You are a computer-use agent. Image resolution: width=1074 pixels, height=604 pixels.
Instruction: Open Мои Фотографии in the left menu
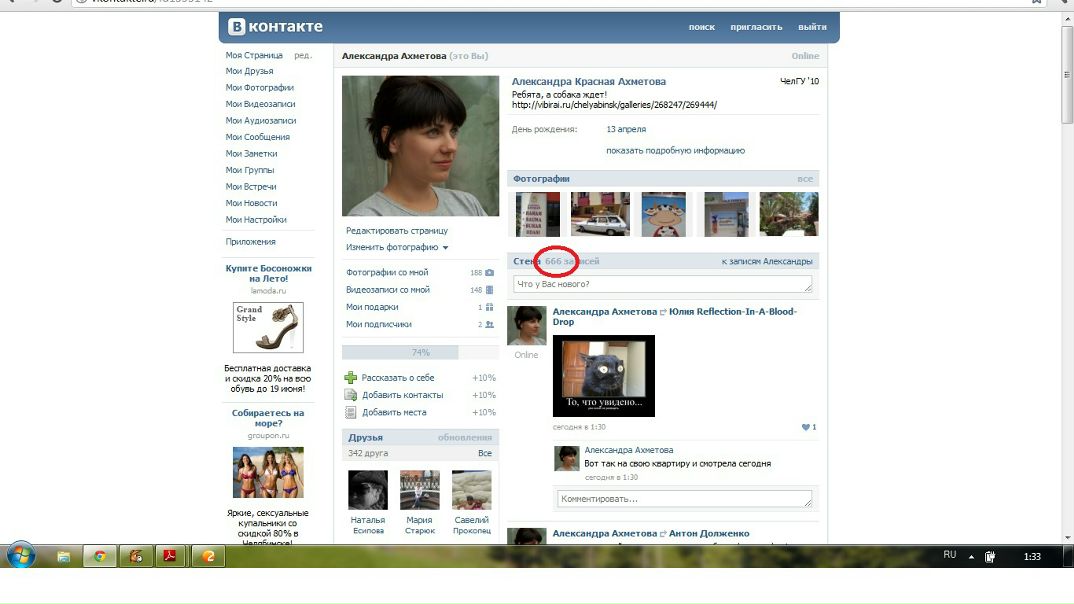pyautogui.click(x=260, y=88)
